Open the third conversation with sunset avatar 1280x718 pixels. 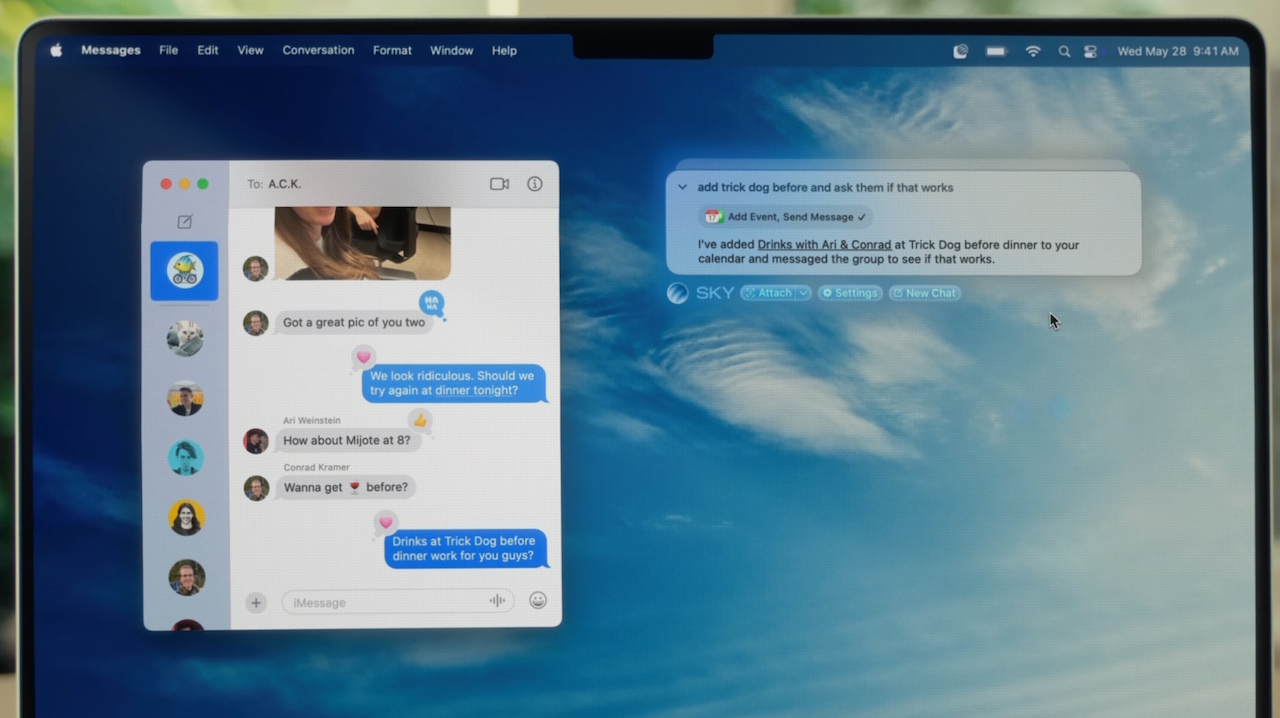click(x=185, y=398)
